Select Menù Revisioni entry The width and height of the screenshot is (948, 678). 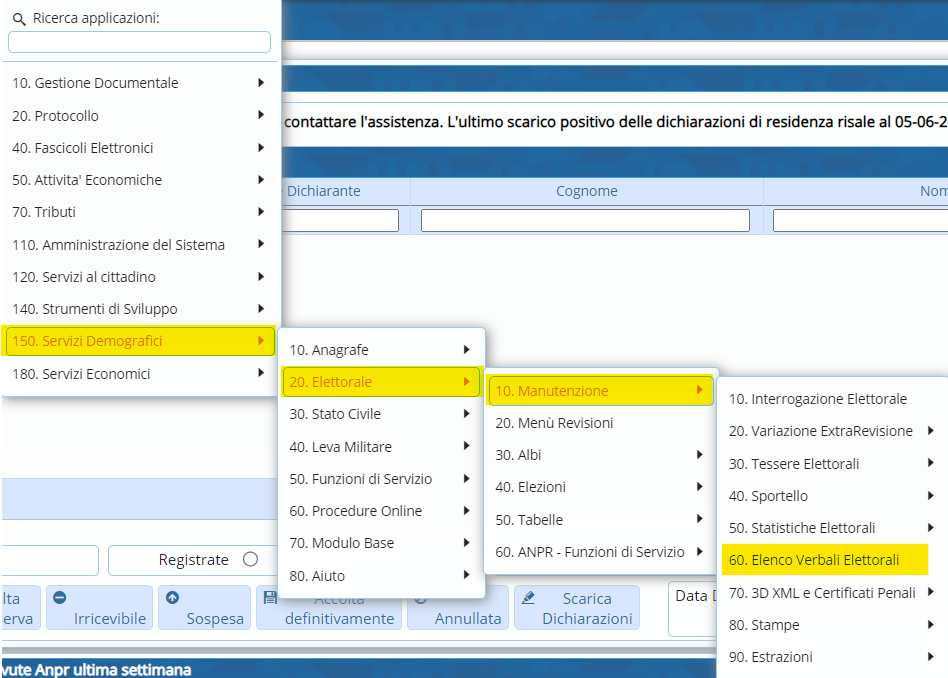point(554,423)
